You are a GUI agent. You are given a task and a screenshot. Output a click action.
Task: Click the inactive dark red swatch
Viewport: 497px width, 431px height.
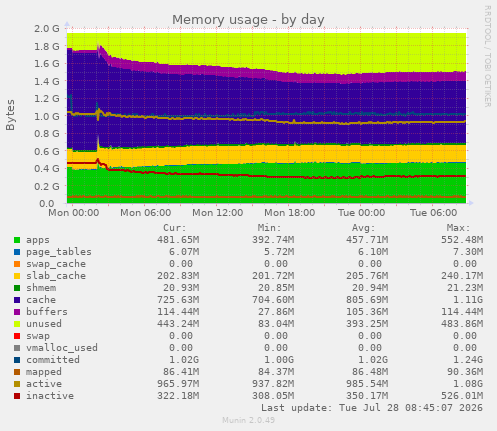17,396
